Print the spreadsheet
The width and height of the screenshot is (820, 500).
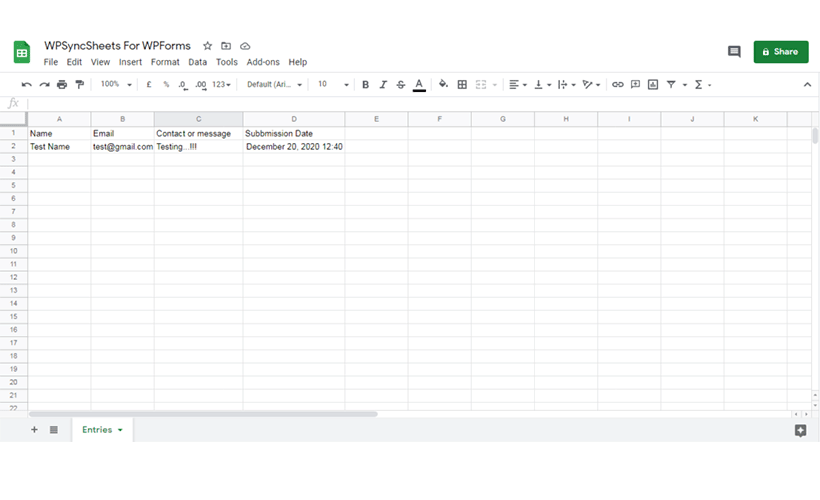pos(62,84)
